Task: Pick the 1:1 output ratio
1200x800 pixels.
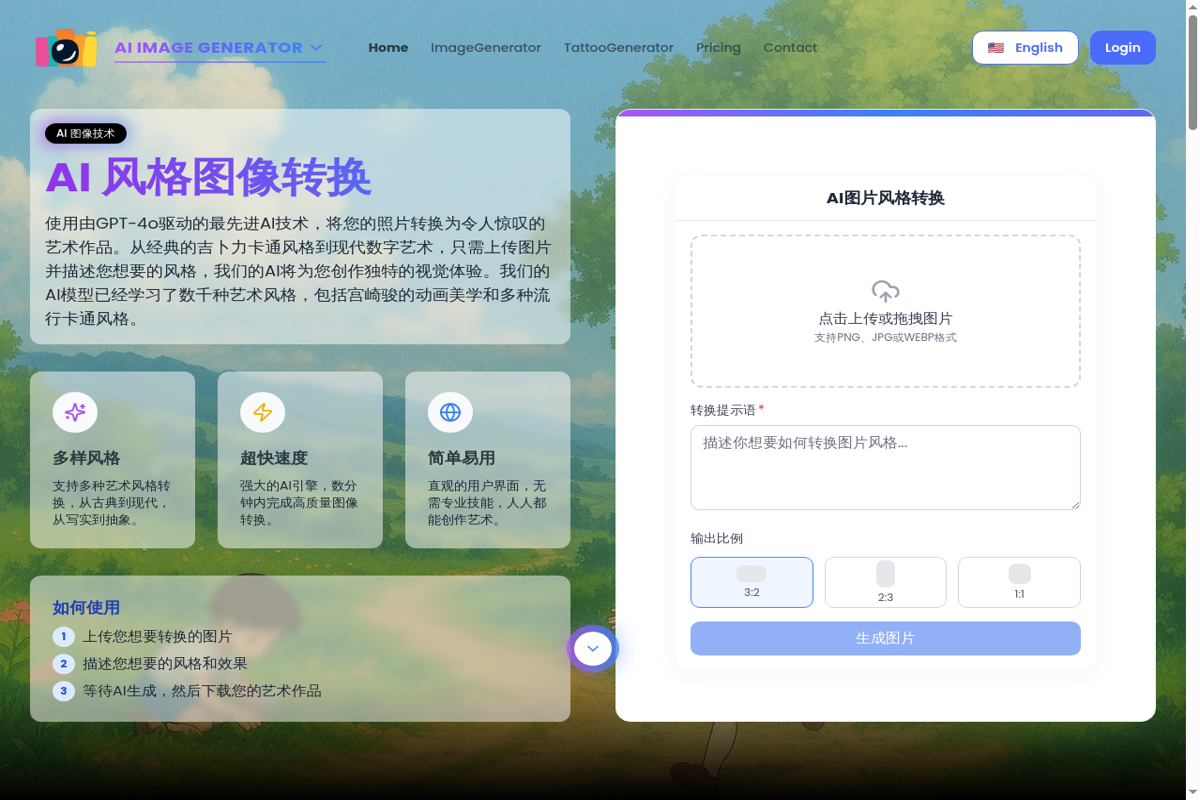Action: coord(1019,582)
